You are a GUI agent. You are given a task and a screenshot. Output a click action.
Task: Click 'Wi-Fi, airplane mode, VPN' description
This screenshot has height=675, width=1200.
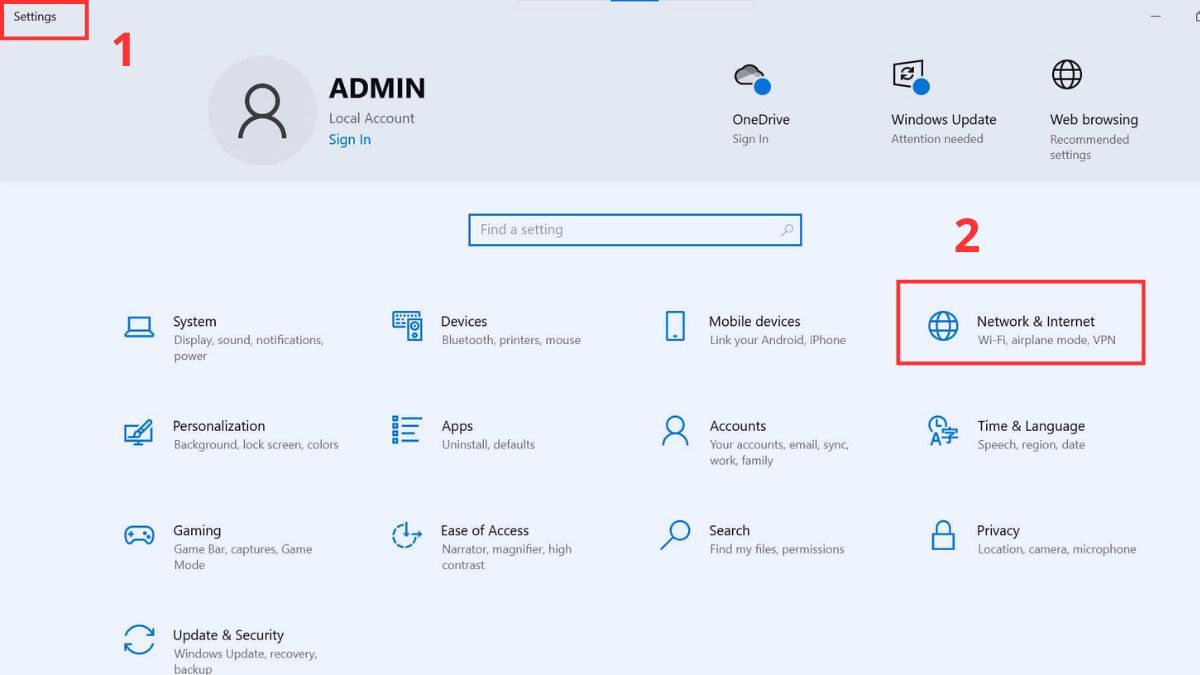[1046, 340]
